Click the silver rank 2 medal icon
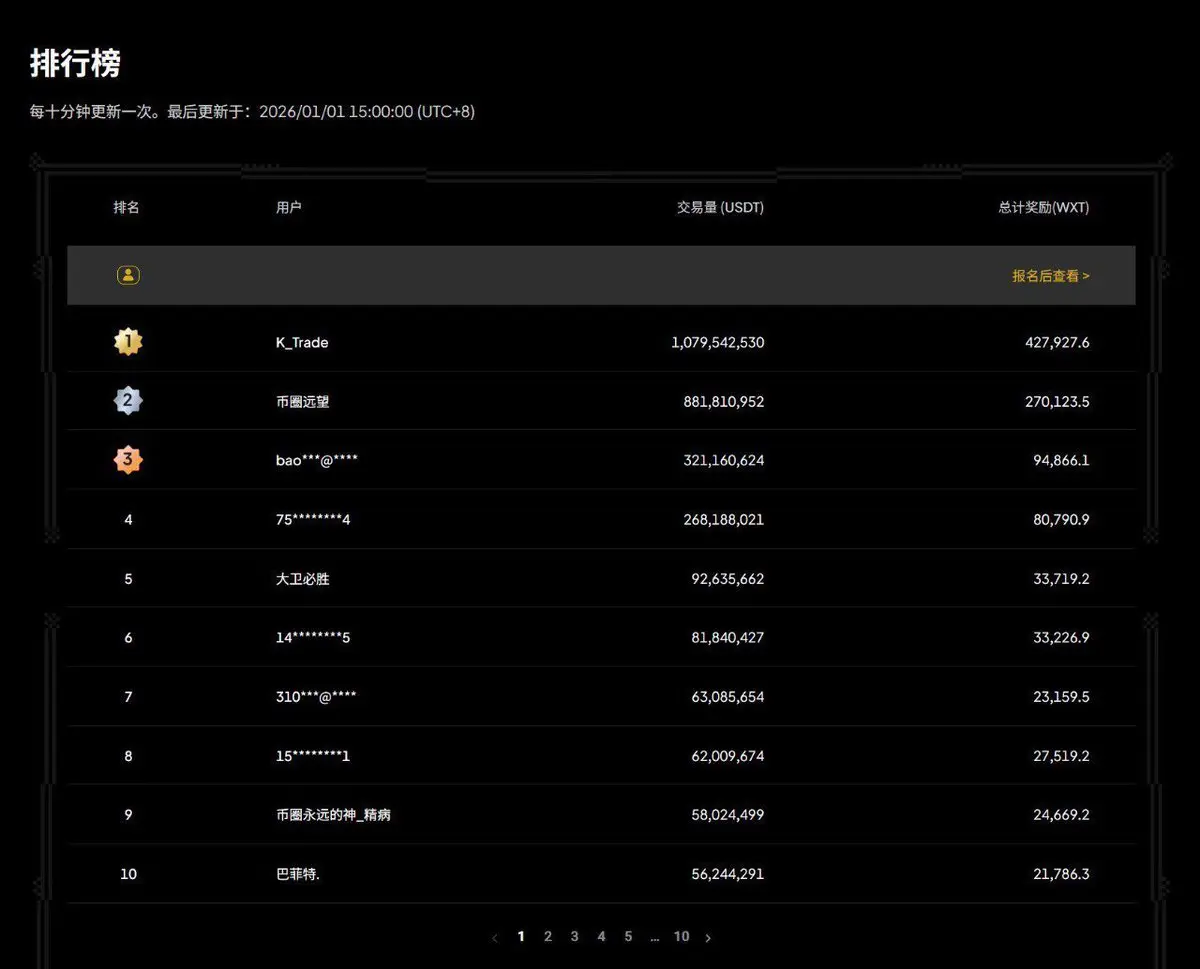The image size is (1200, 969). coord(128,401)
